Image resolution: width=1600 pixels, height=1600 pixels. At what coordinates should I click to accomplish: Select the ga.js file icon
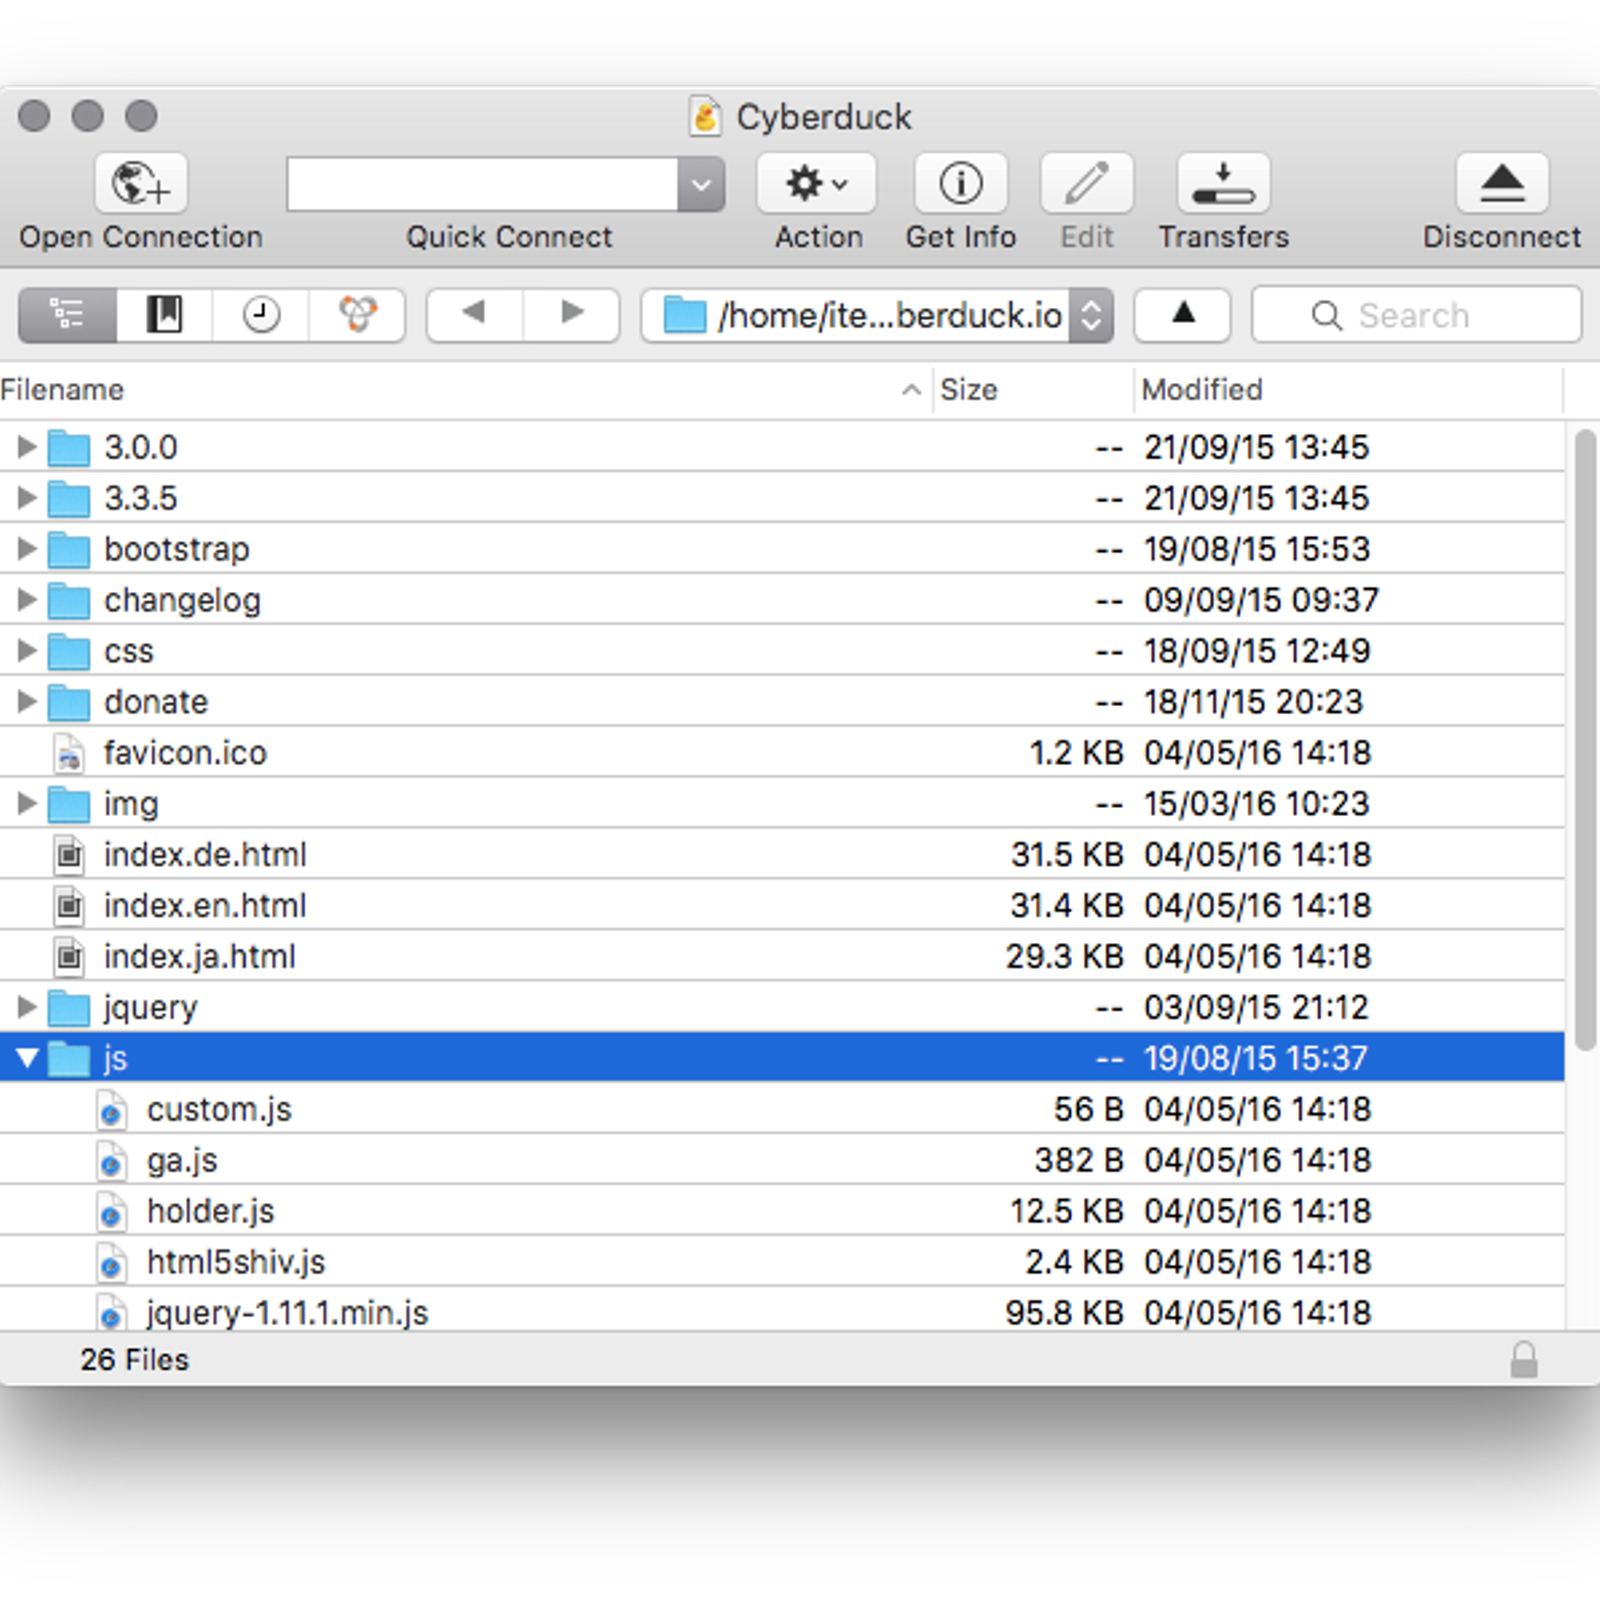point(111,1161)
